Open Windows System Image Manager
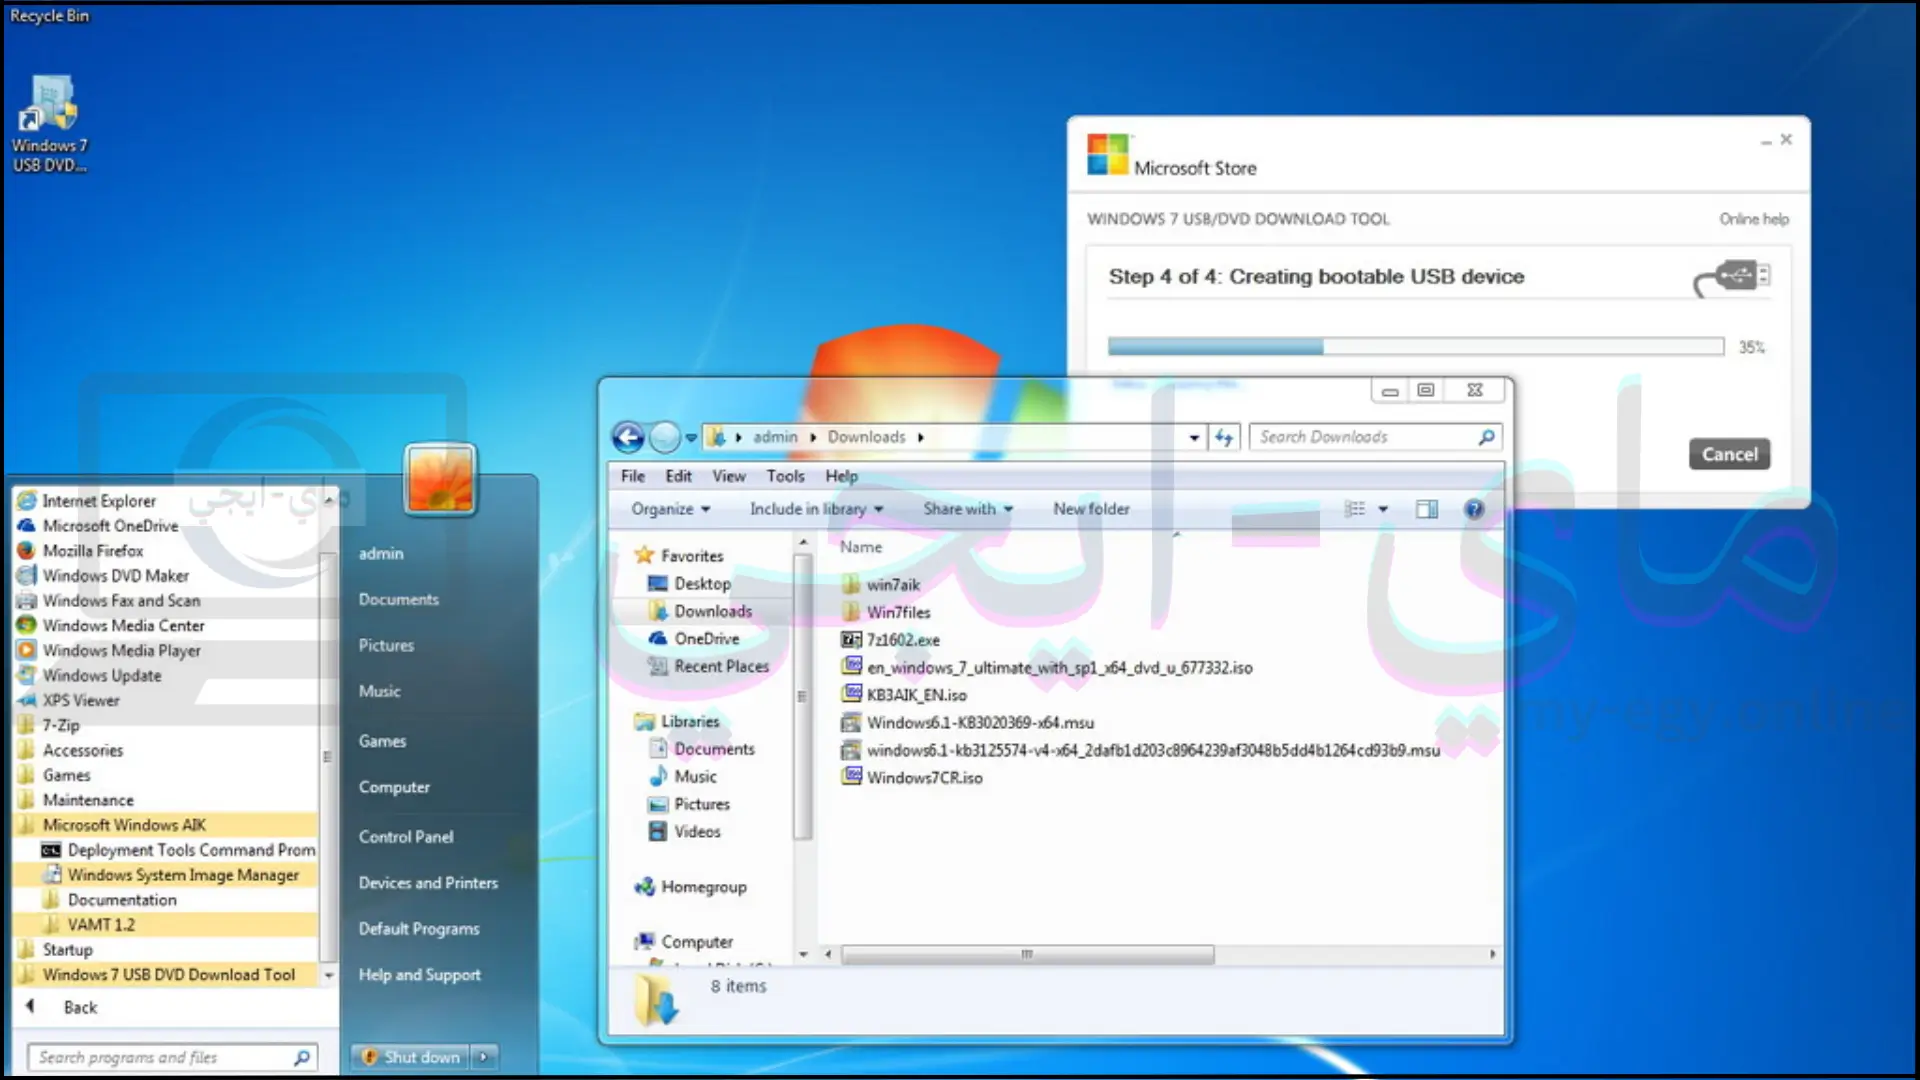 170,875
